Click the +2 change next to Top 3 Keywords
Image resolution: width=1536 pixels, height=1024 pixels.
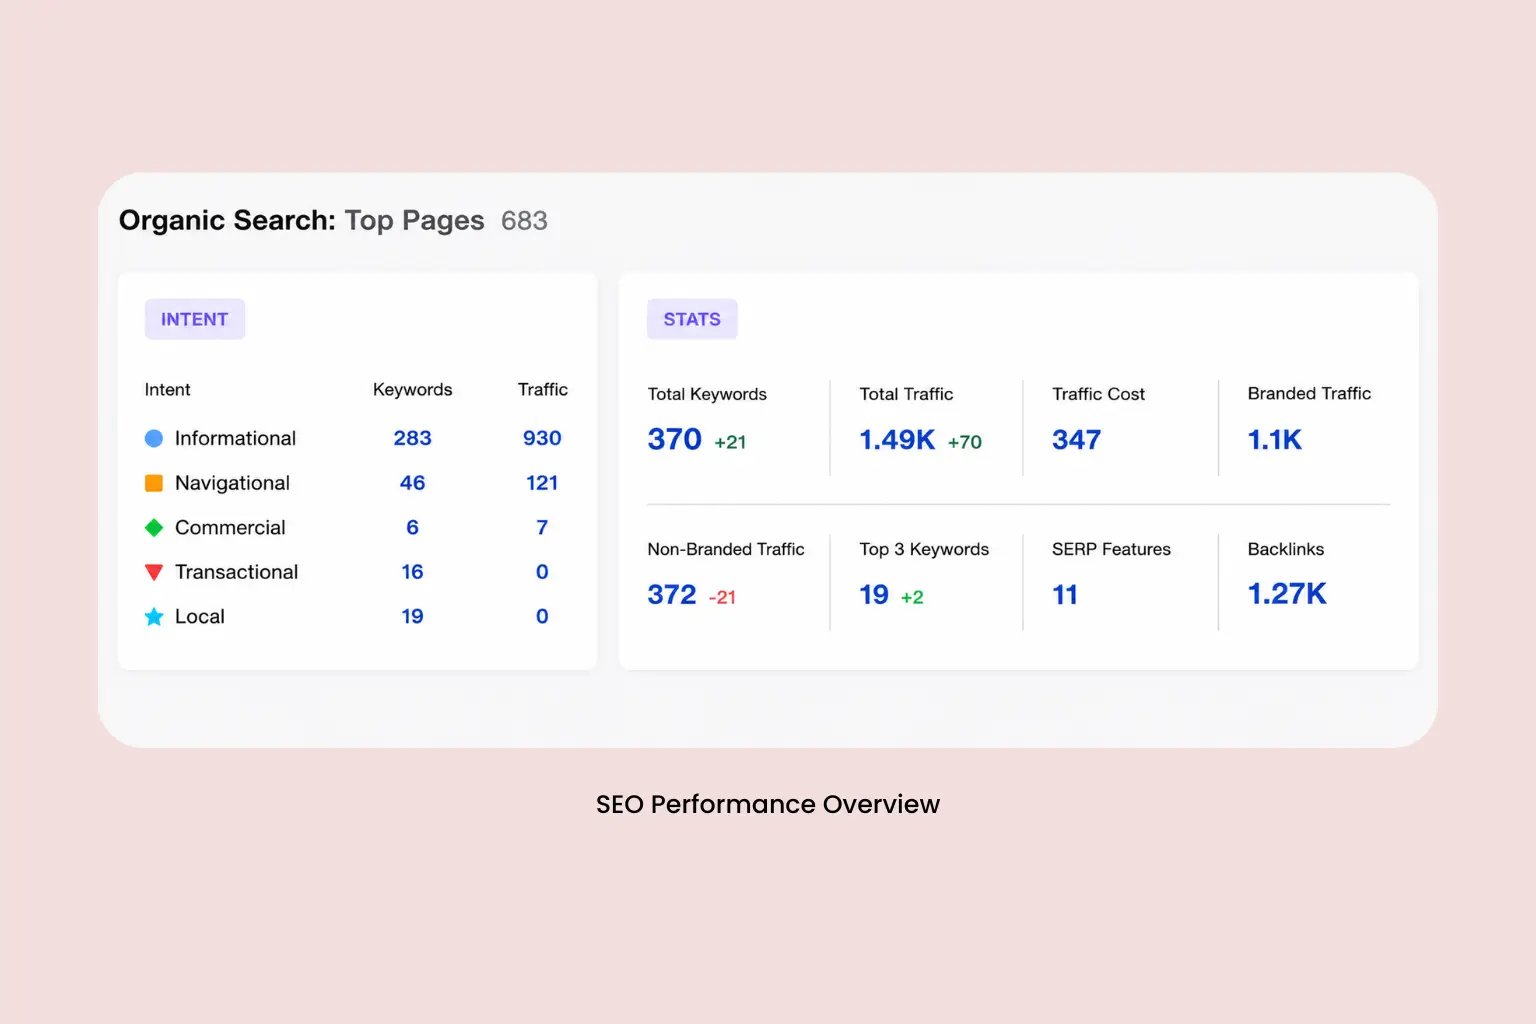pyautogui.click(x=912, y=597)
